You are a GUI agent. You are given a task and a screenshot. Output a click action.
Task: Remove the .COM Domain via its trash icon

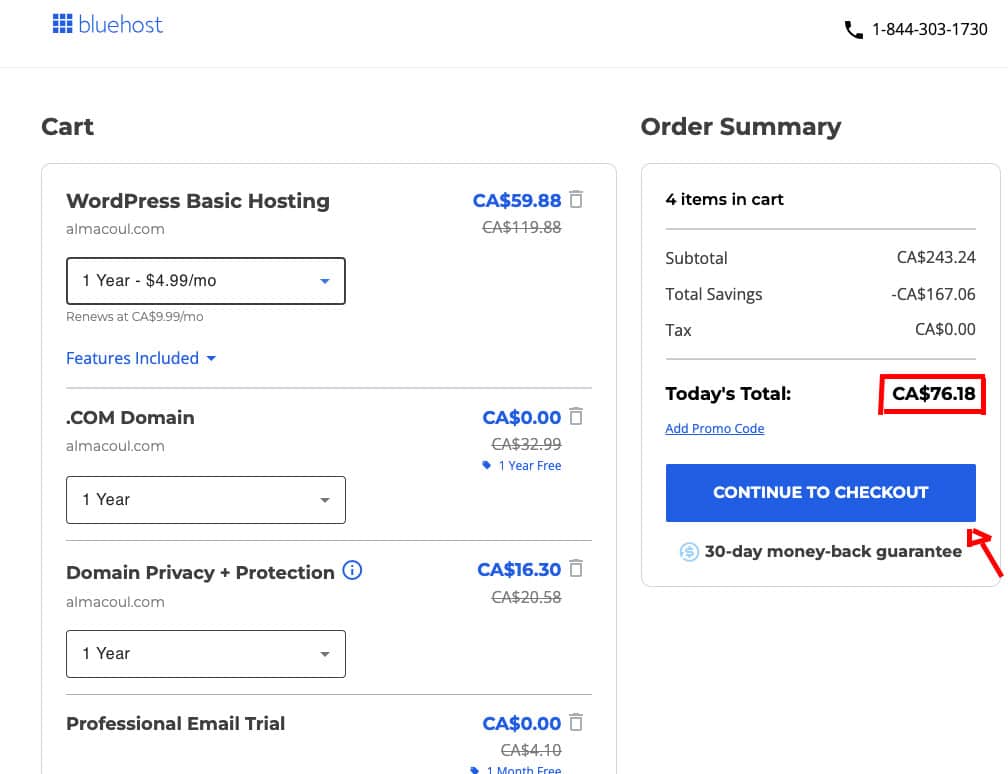577,417
